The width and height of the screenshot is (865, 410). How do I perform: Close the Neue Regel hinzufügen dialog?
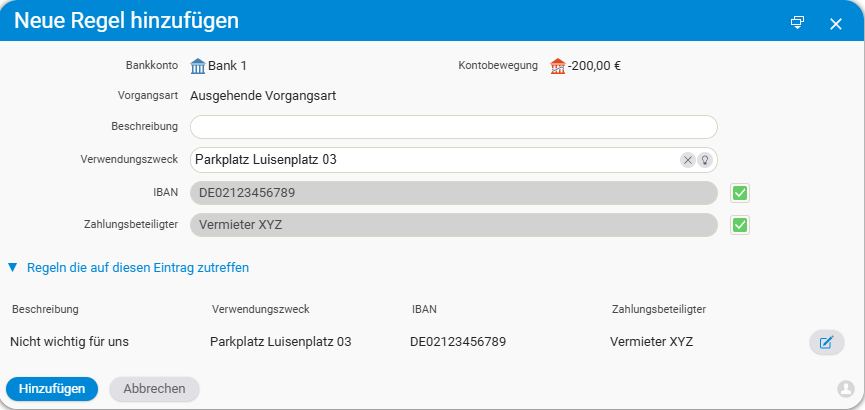[x=836, y=23]
